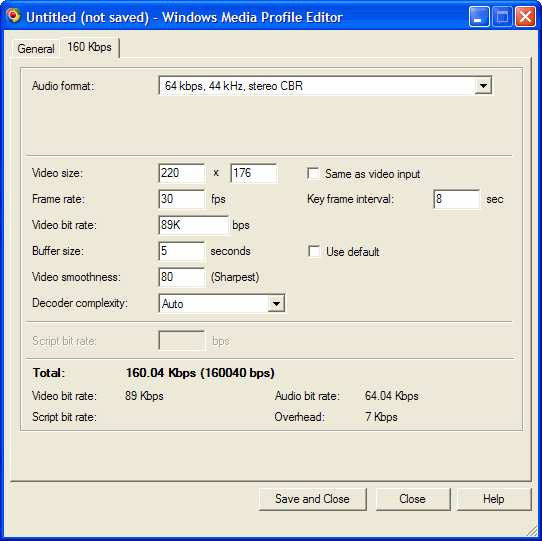Image resolution: width=542 pixels, height=541 pixels.
Task: Select the 160 Kbps tab
Action: click(90, 47)
